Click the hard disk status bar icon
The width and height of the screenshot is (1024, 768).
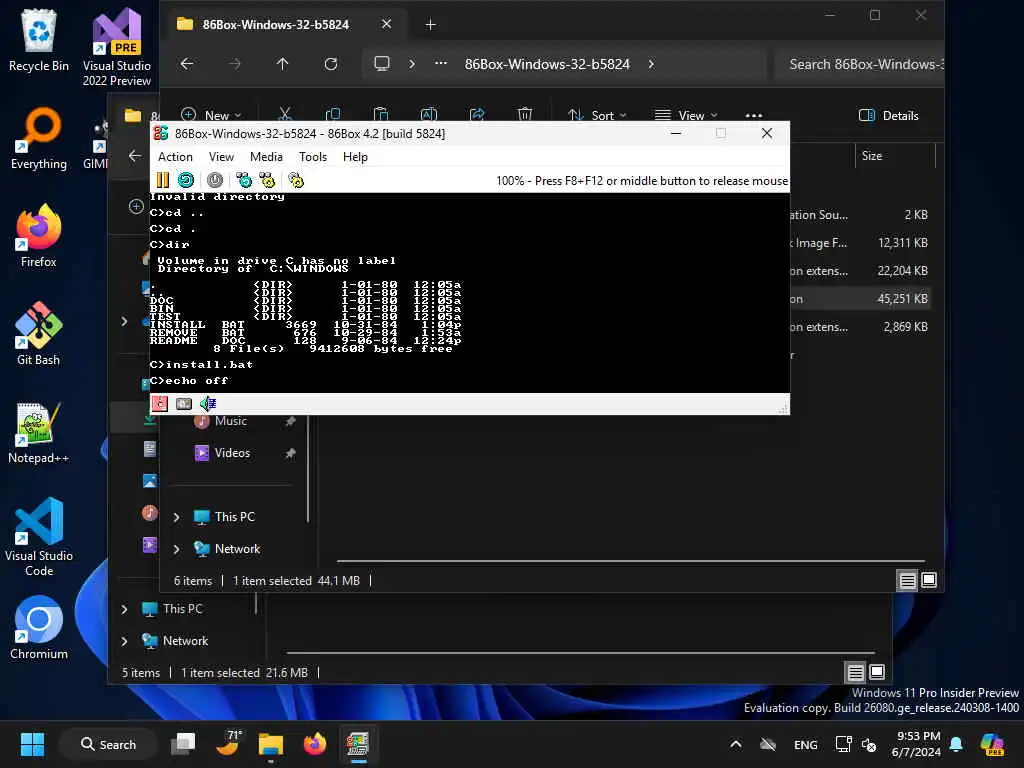tap(184, 404)
